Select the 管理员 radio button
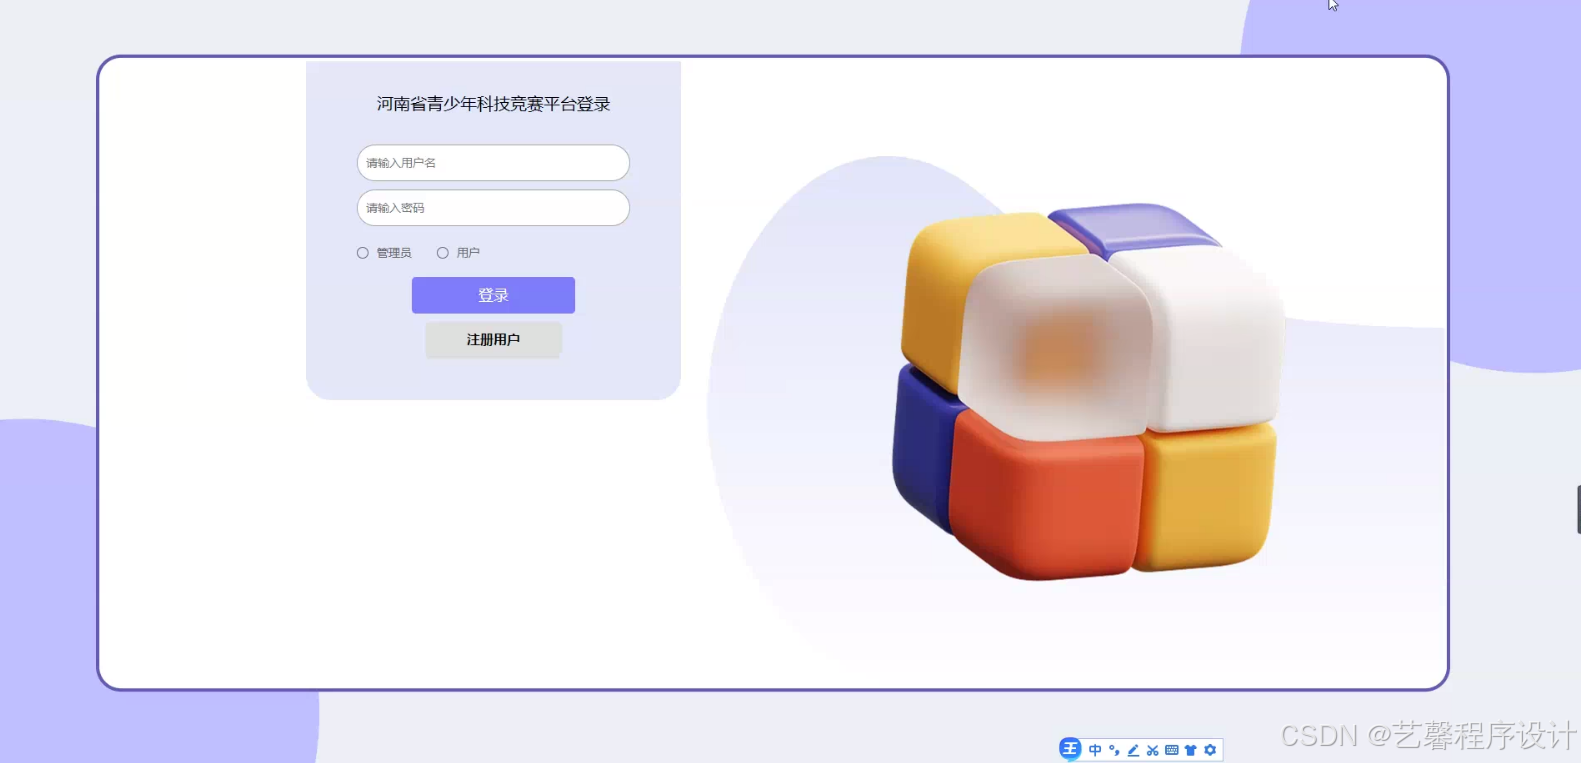Screen dimensions: 1581x763 (x=363, y=253)
